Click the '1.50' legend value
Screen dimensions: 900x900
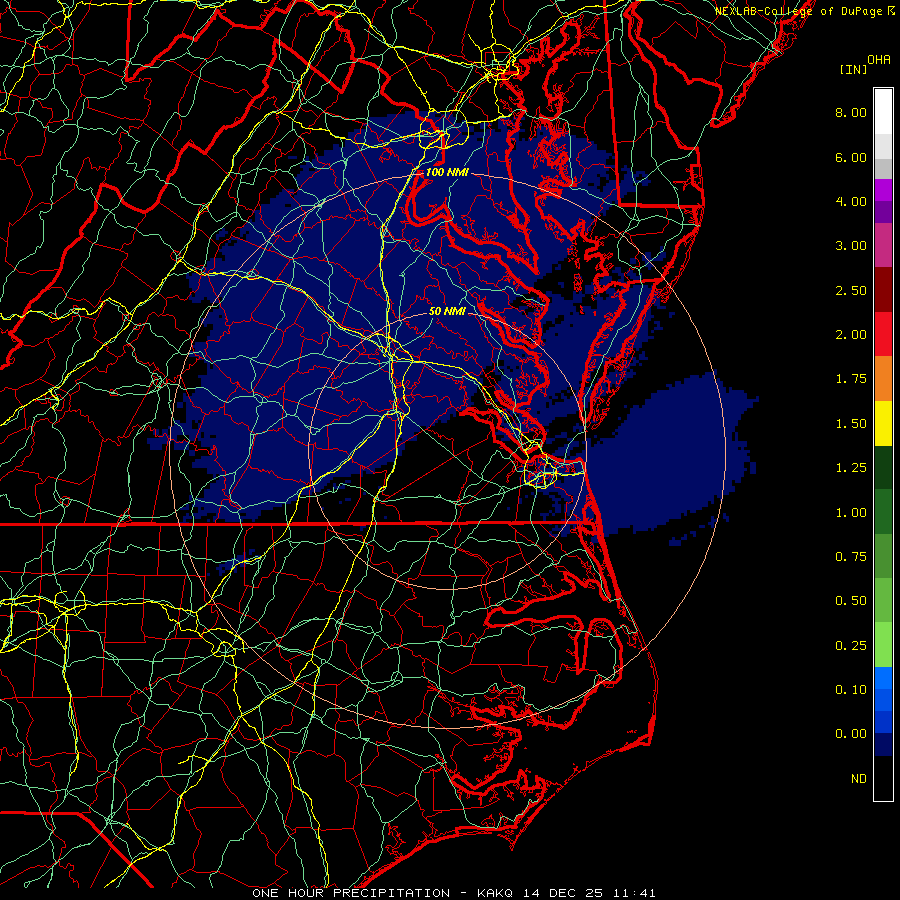click(x=851, y=424)
